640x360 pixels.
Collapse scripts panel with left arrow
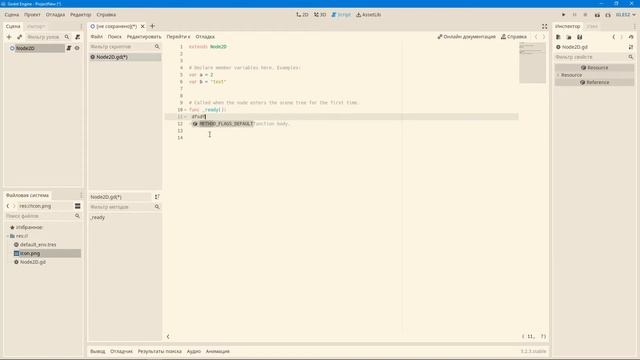(x=168, y=337)
